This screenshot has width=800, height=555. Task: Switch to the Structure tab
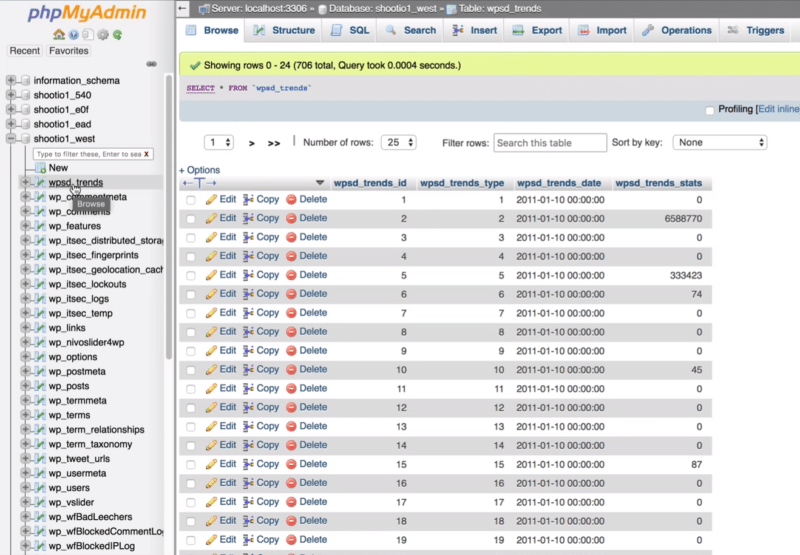coord(286,30)
